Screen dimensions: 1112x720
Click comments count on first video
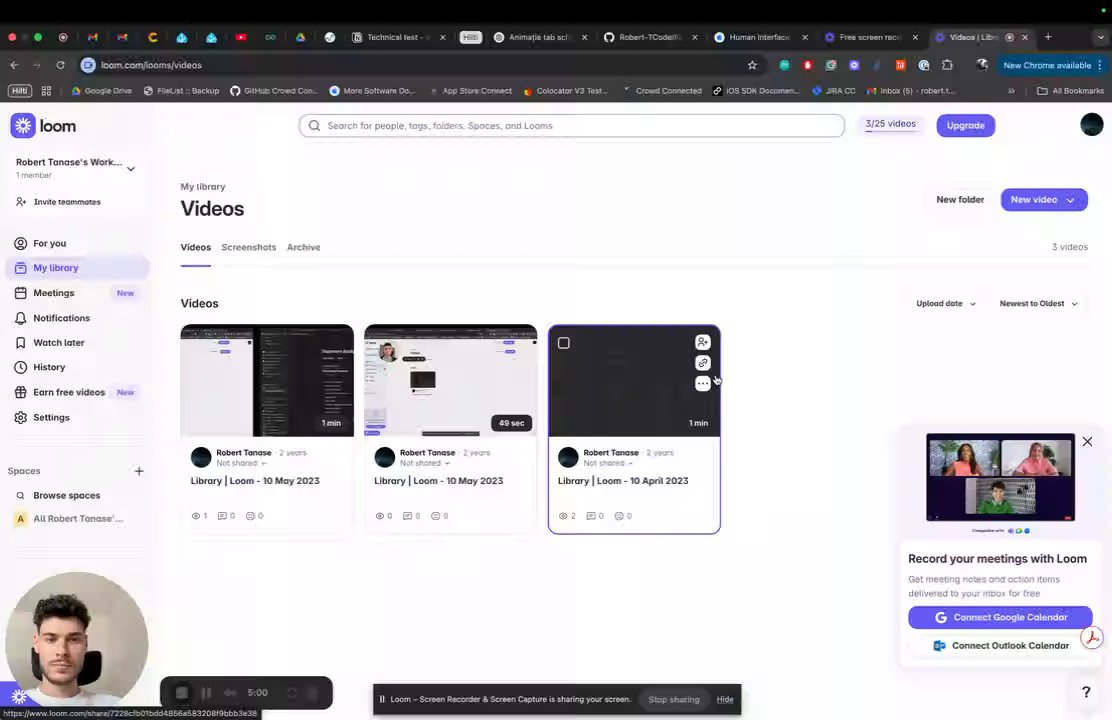click(226, 516)
